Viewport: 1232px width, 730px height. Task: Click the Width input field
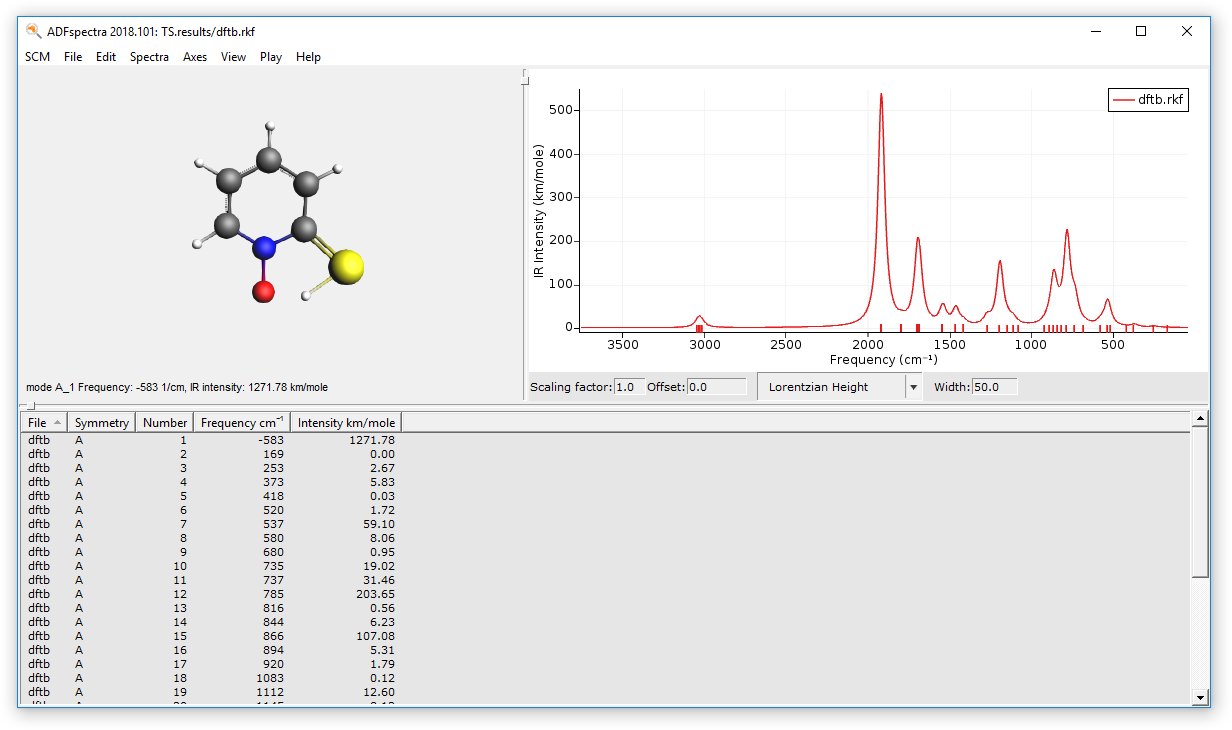(x=995, y=387)
